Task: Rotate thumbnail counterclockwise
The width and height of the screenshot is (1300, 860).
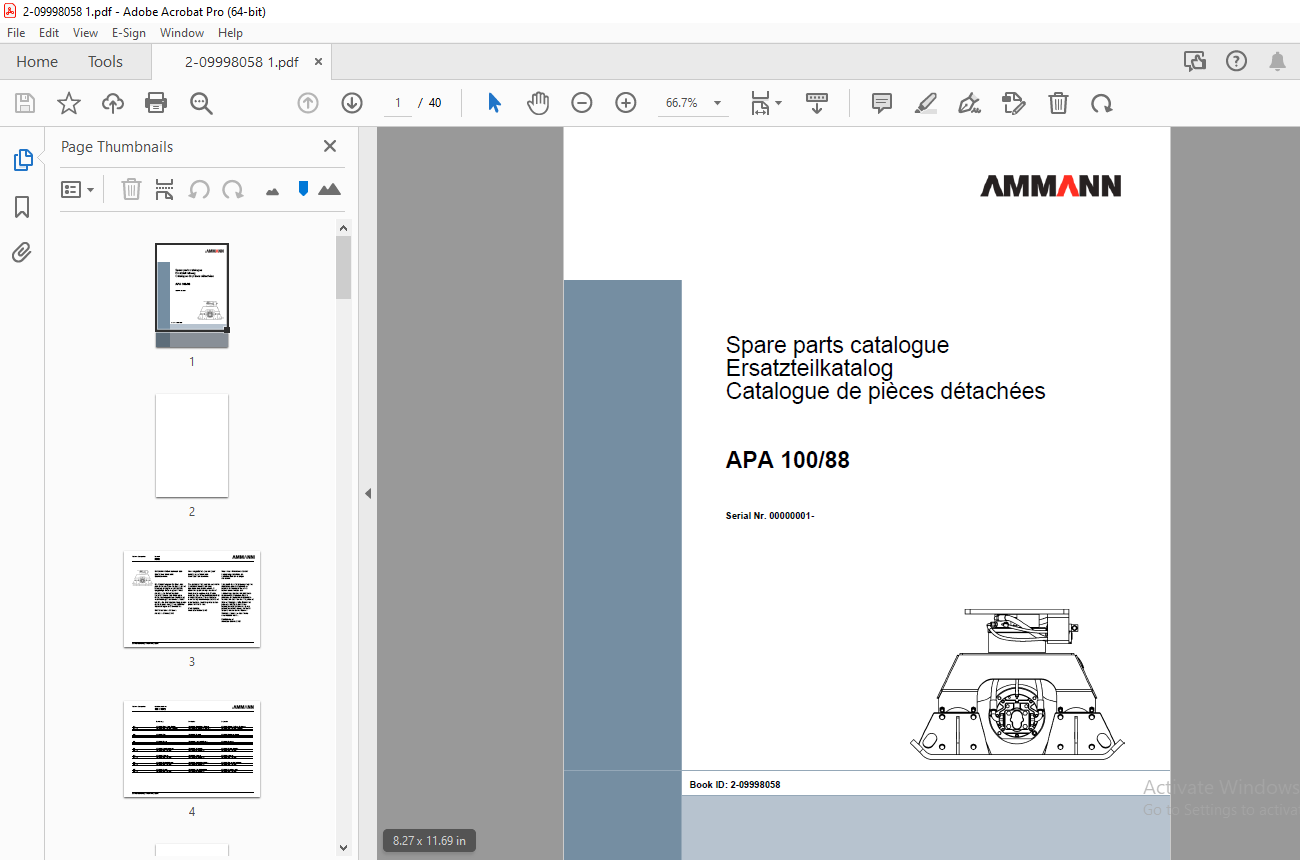Action: pos(199,189)
